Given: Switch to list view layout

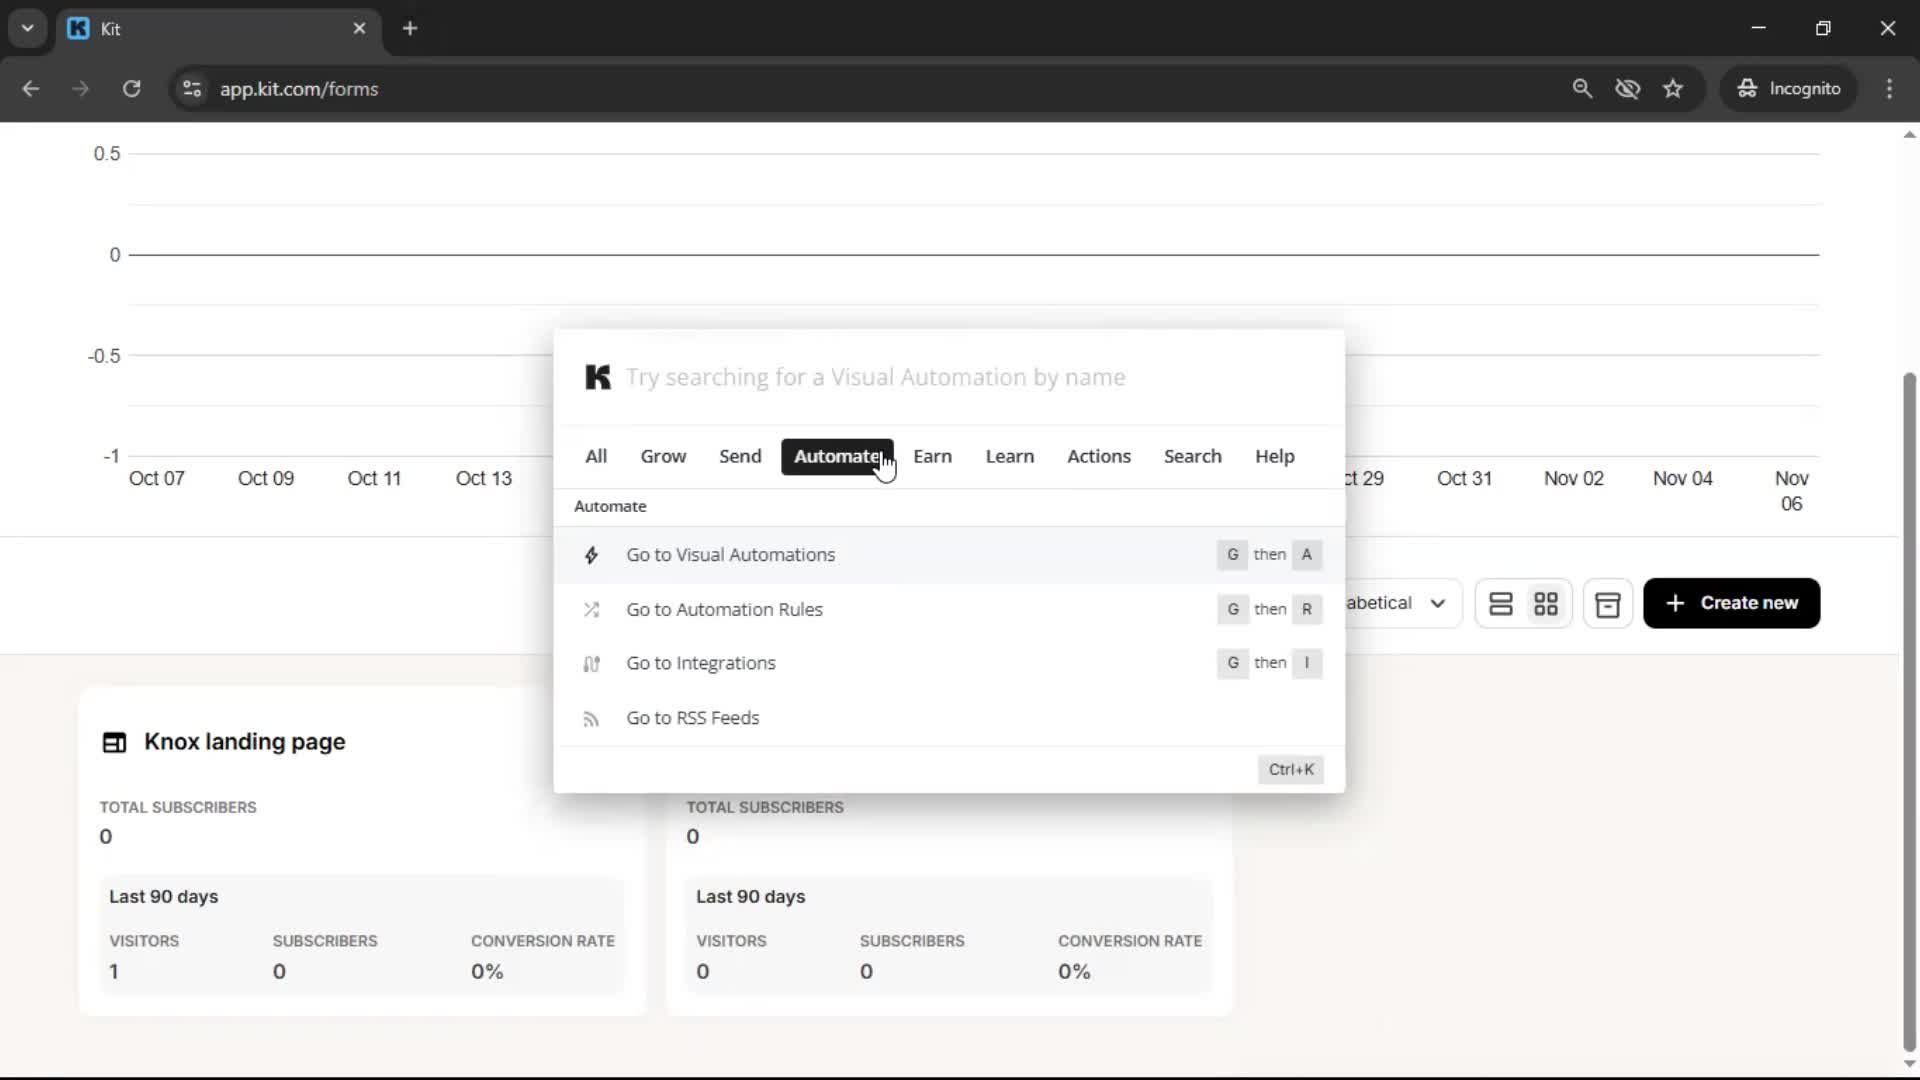Looking at the screenshot, I should tap(1501, 603).
